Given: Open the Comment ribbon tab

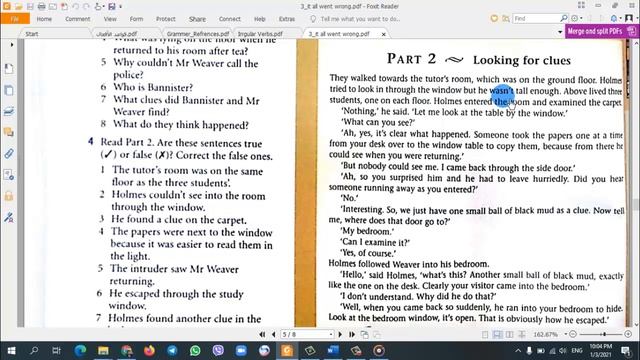Looking at the screenshot, I should tap(78, 19).
